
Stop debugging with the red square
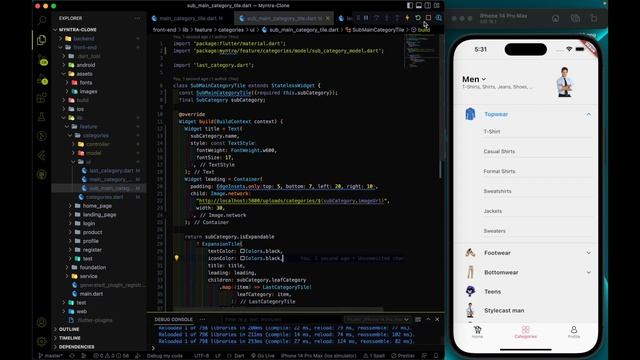(x=428, y=18)
